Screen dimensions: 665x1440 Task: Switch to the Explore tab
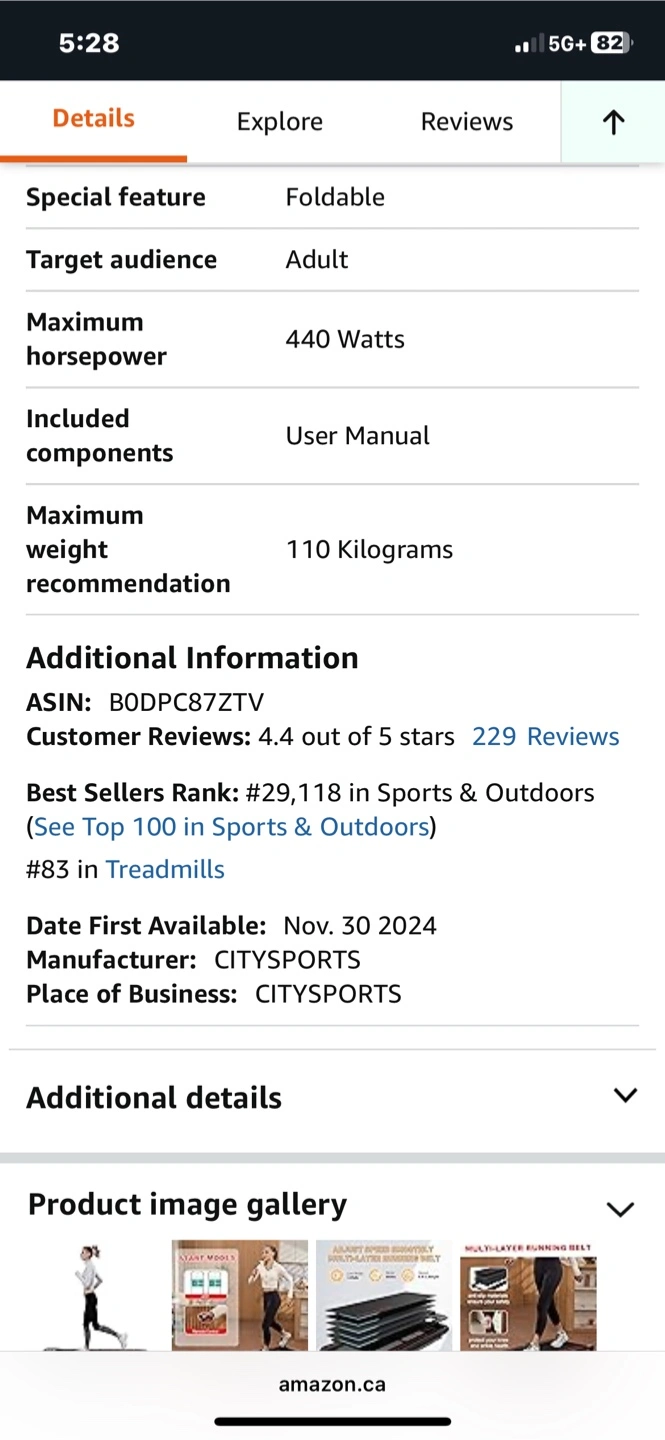(280, 122)
